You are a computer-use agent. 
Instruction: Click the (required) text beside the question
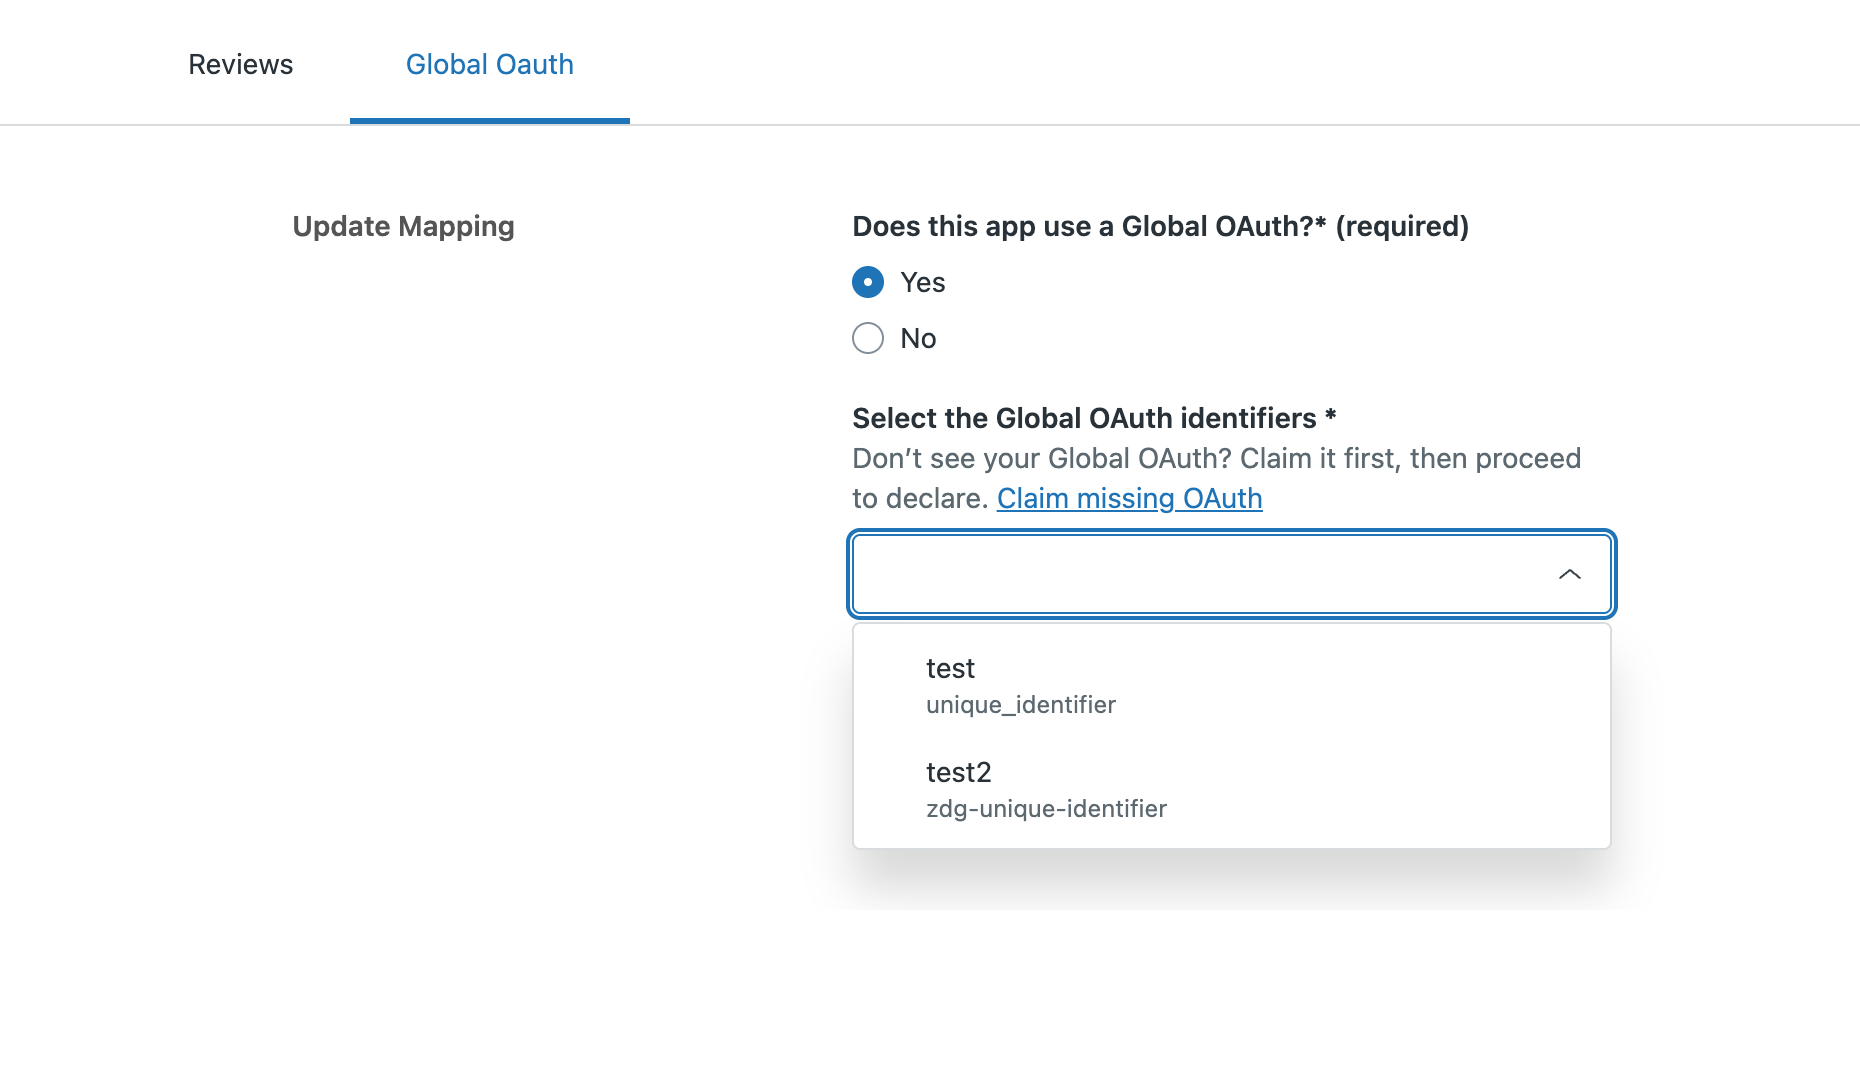click(1402, 226)
